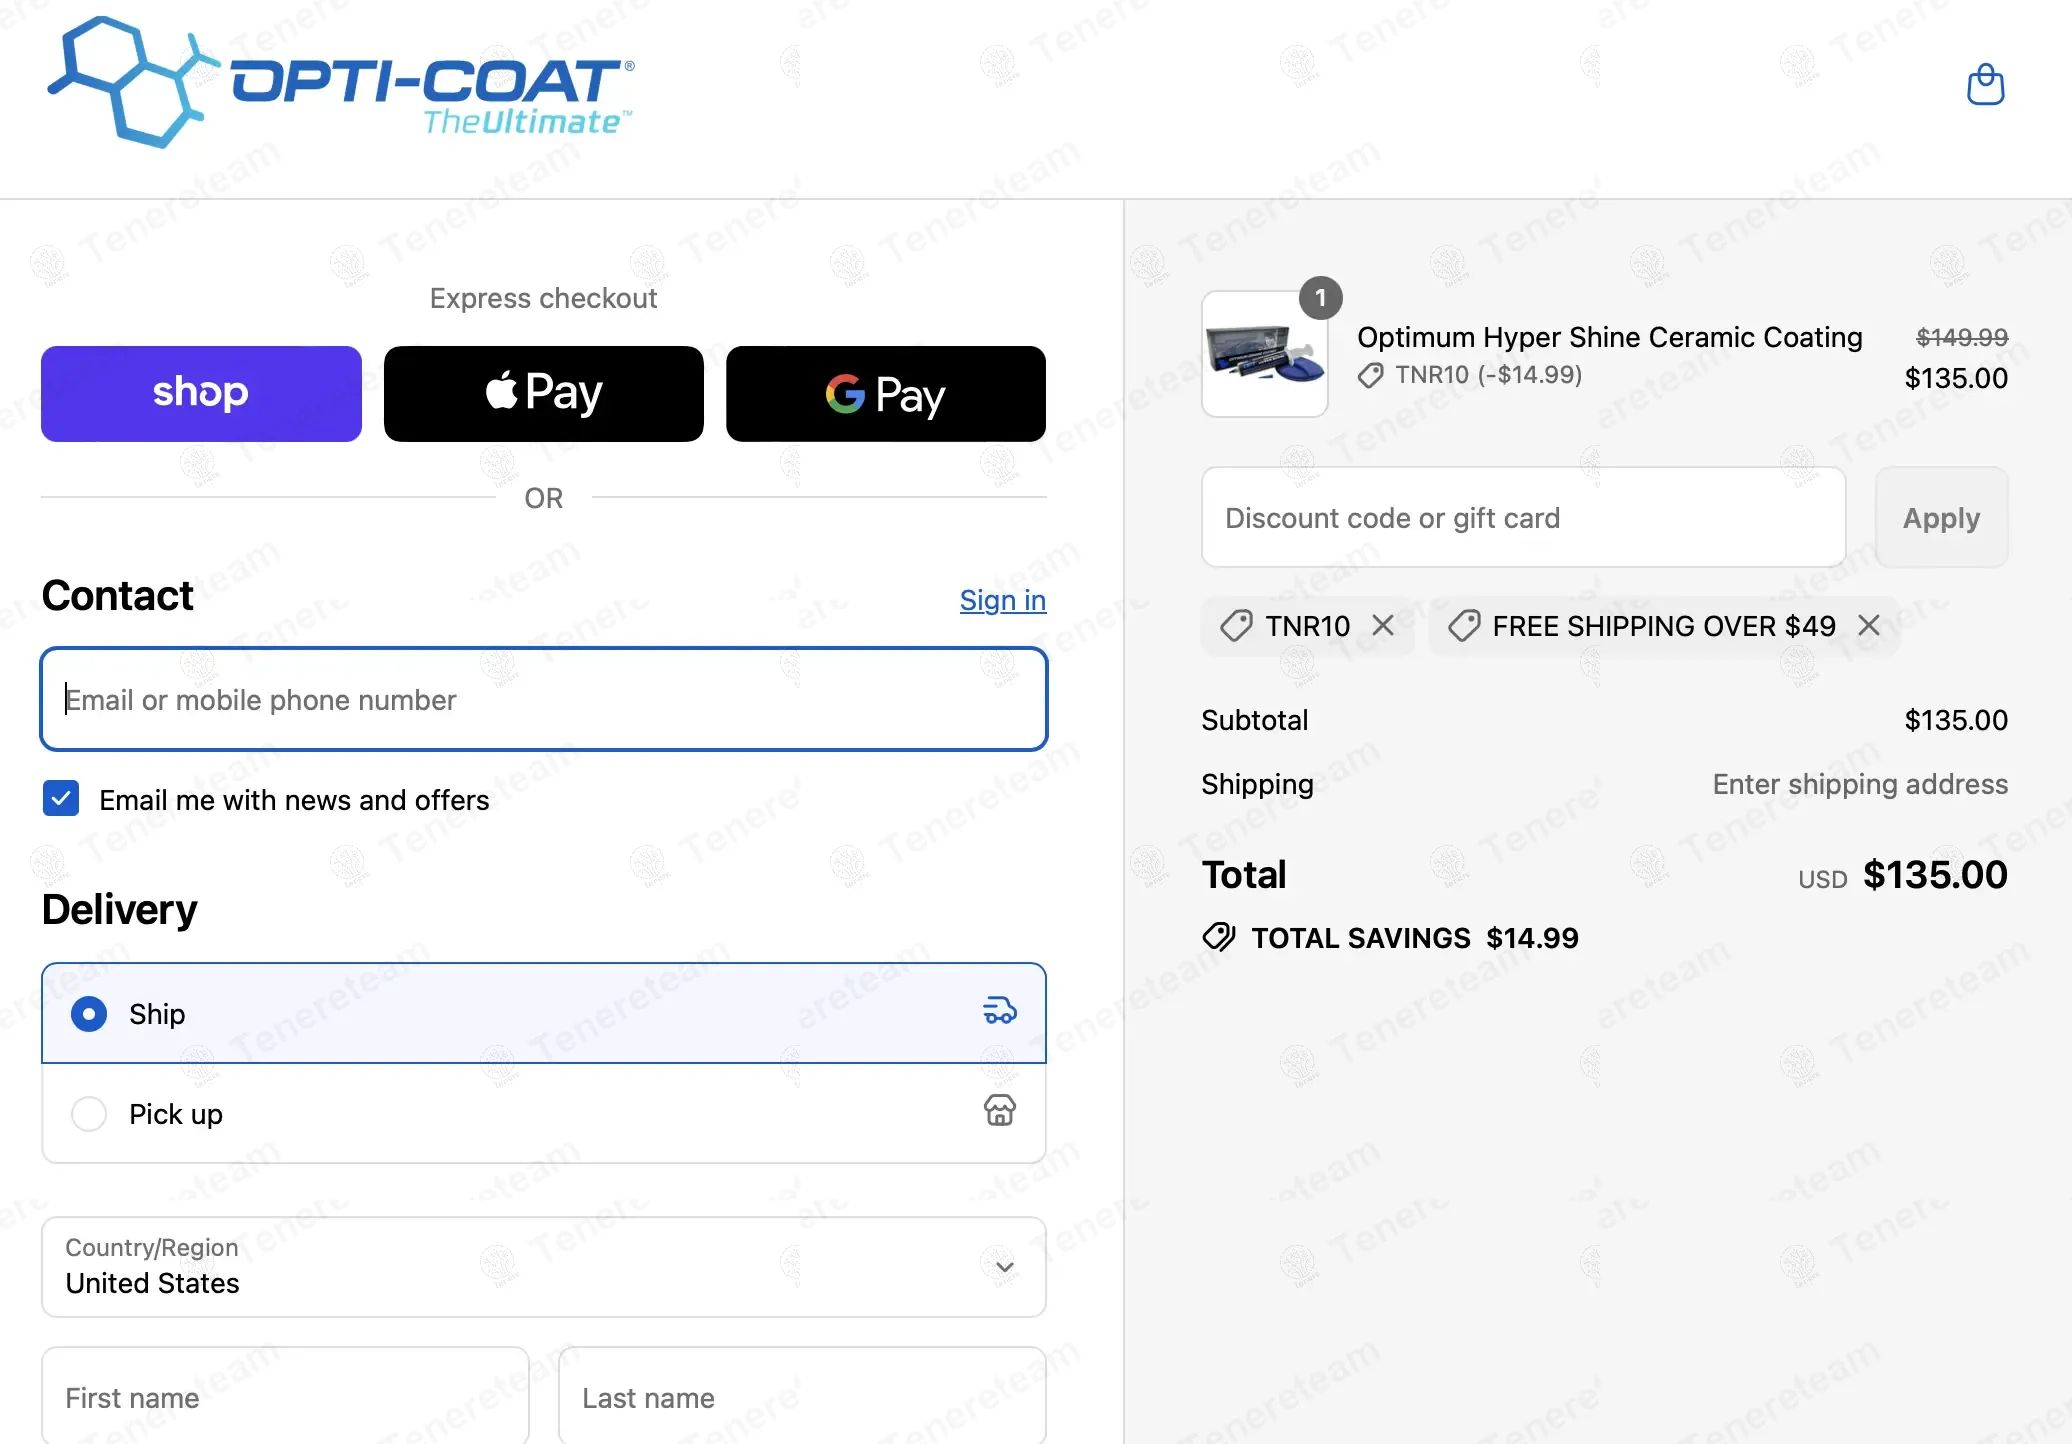Uncheck Email me with news and offers

click(61, 799)
